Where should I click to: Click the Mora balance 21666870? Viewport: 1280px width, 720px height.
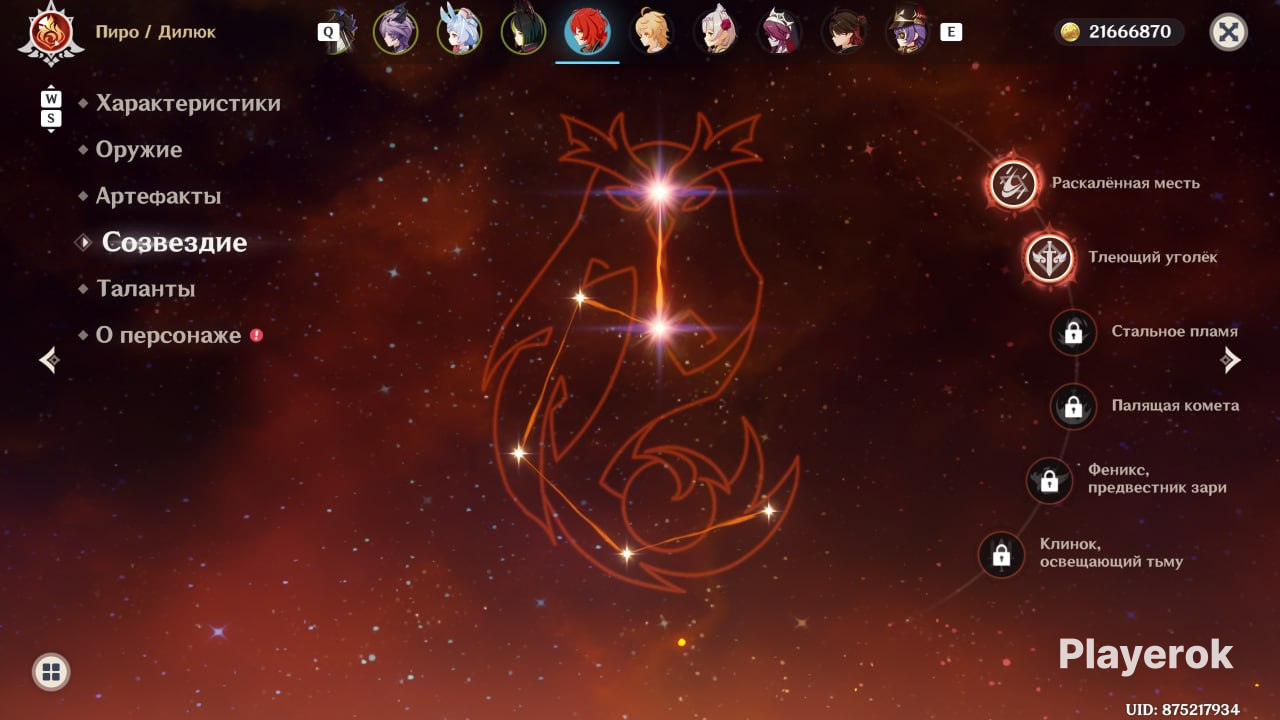1130,32
